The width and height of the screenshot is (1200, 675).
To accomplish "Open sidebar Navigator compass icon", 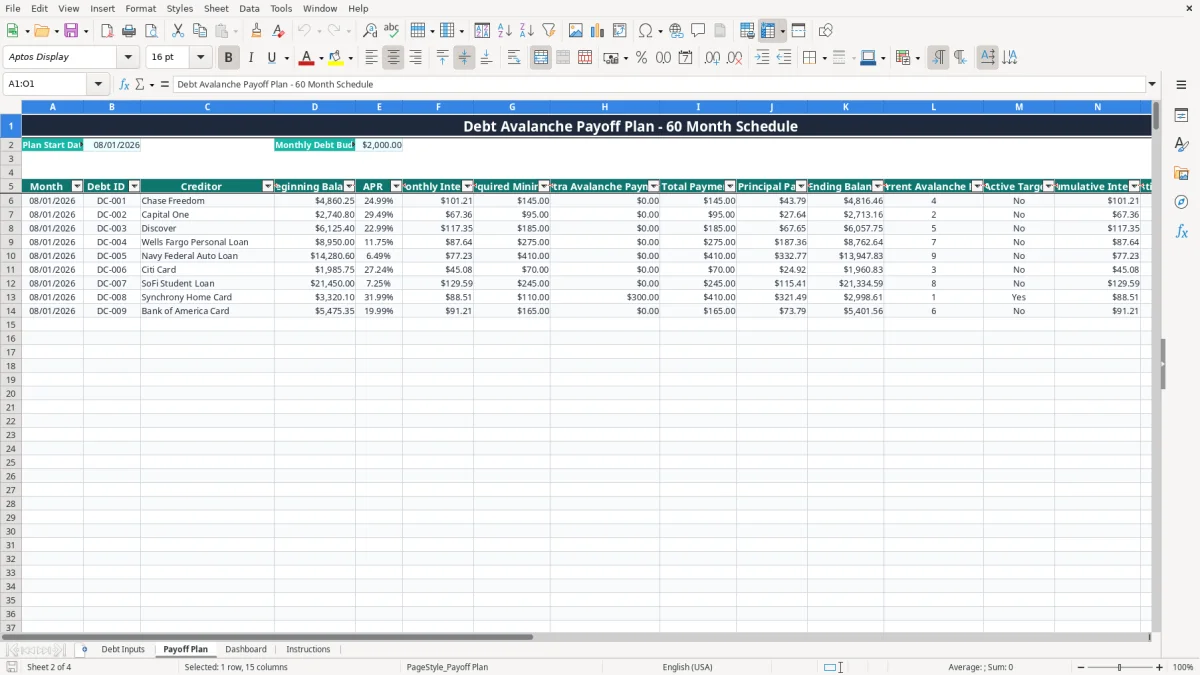I will [1181, 202].
